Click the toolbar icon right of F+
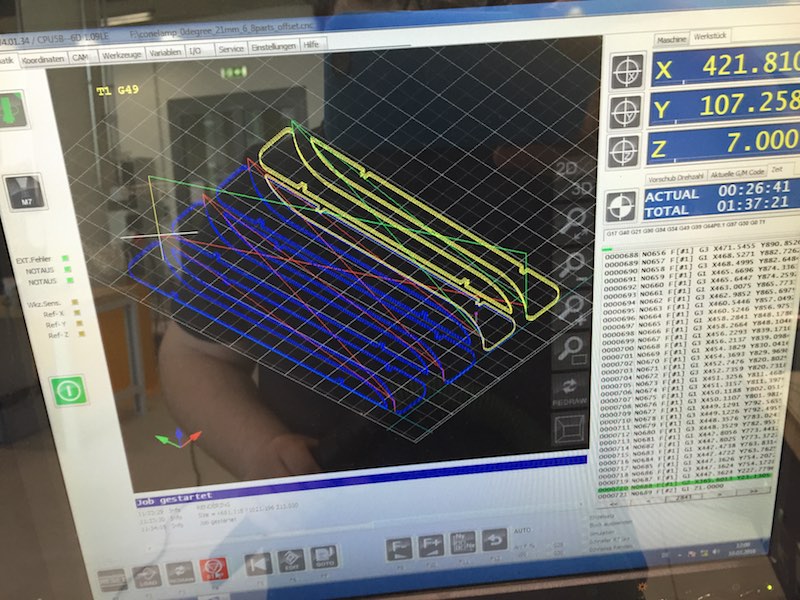The width and height of the screenshot is (800, 600). (x=462, y=543)
